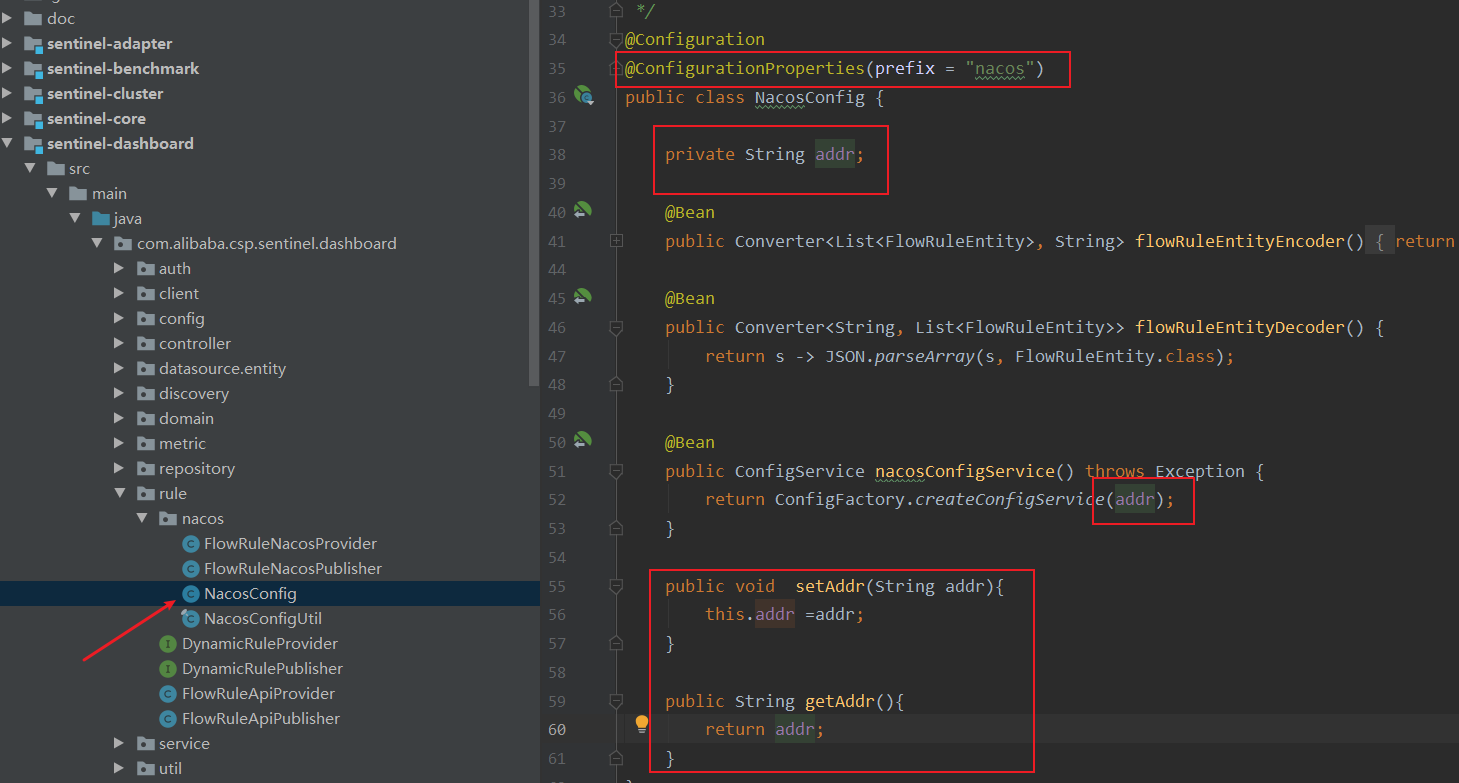Click the auth package folder icon
1459x783 pixels.
146,269
